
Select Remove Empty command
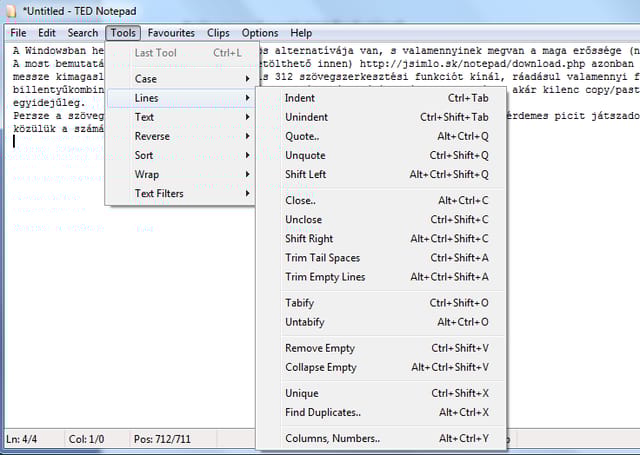tap(382, 348)
